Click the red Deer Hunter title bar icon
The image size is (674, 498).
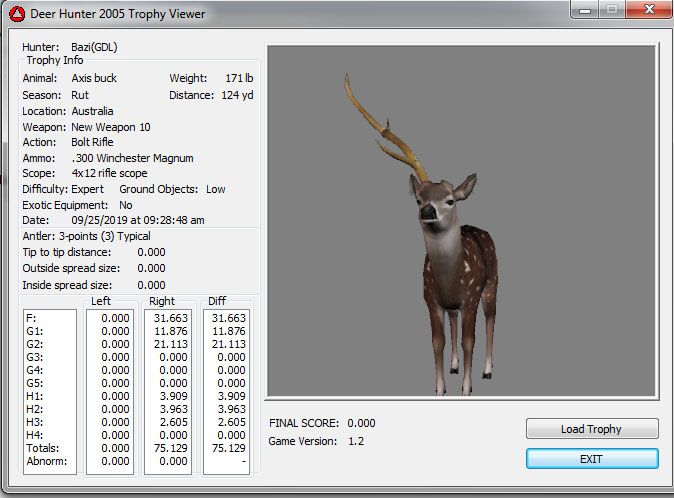[16, 13]
